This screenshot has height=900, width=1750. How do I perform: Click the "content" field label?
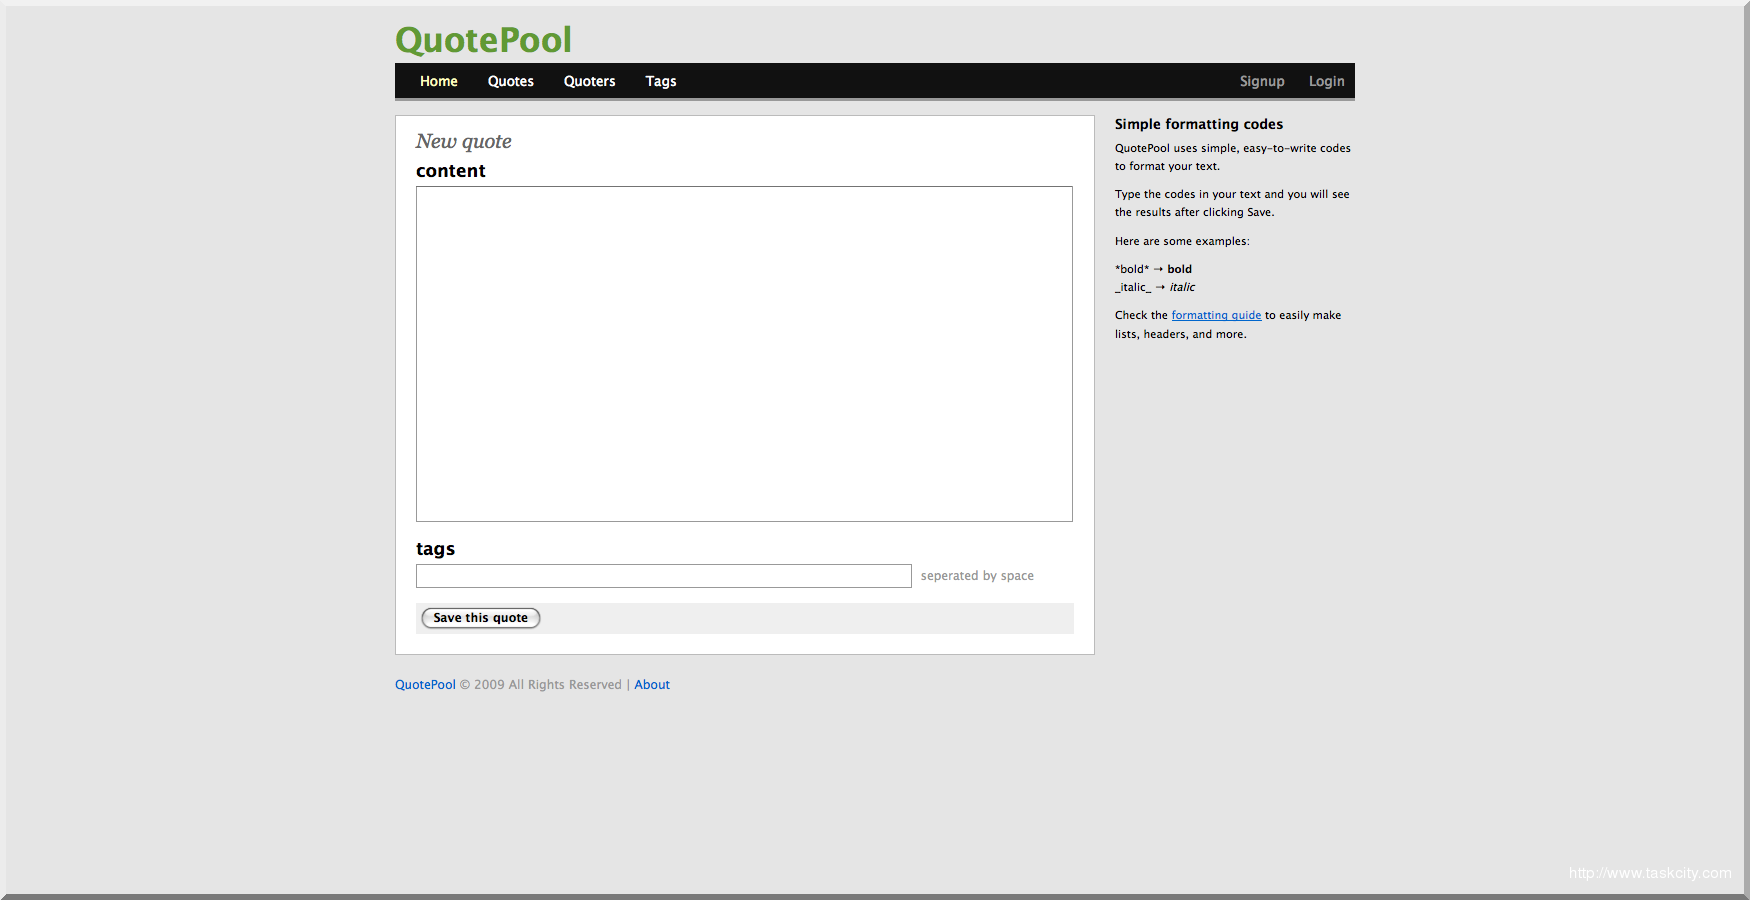(451, 171)
